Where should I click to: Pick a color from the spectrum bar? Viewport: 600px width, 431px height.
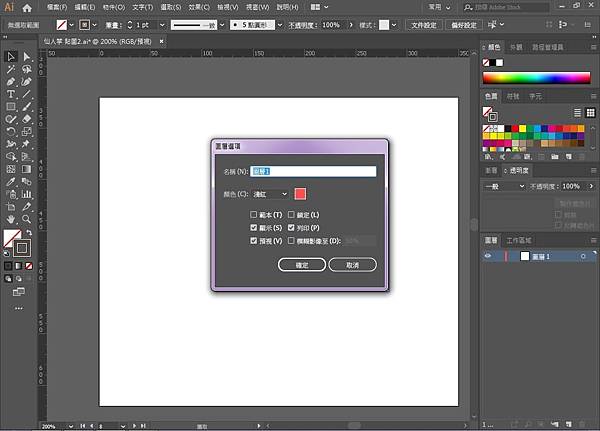(x=536, y=78)
